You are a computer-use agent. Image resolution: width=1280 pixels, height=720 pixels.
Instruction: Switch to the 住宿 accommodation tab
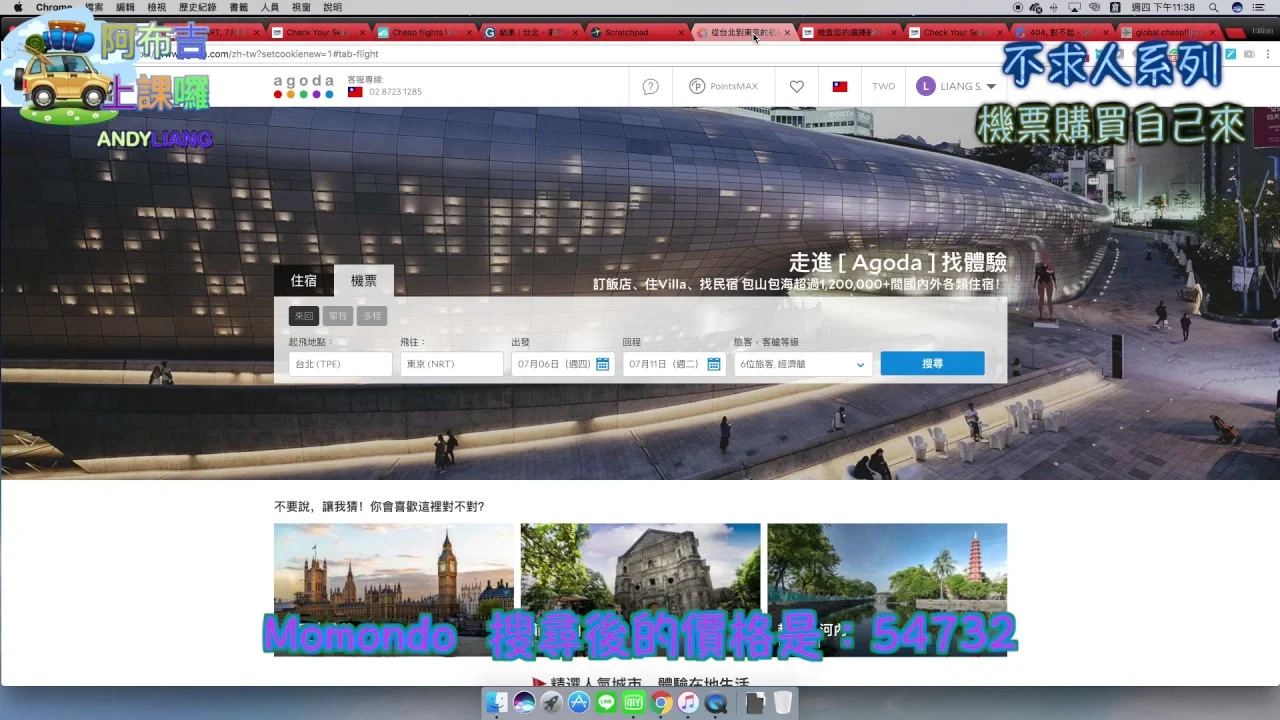click(x=304, y=282)
